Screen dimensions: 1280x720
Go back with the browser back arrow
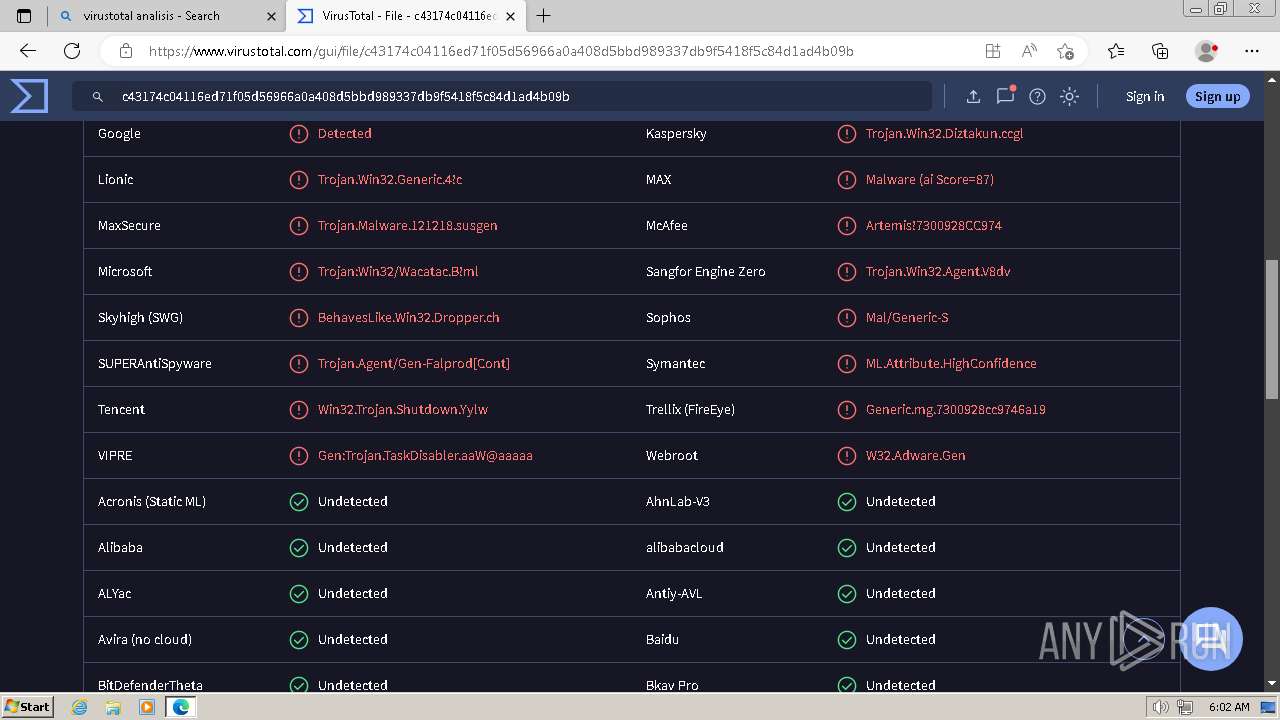point(28,51)
